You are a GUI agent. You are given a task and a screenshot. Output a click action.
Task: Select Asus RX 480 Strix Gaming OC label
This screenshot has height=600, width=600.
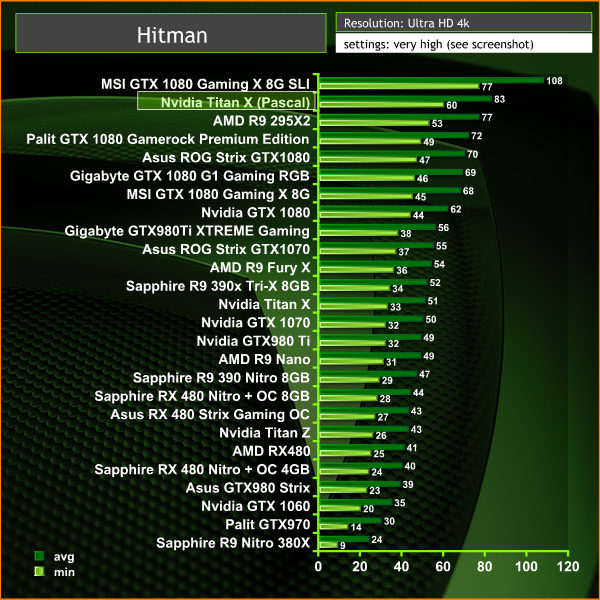pyautogui.click(x=210, y=414)
